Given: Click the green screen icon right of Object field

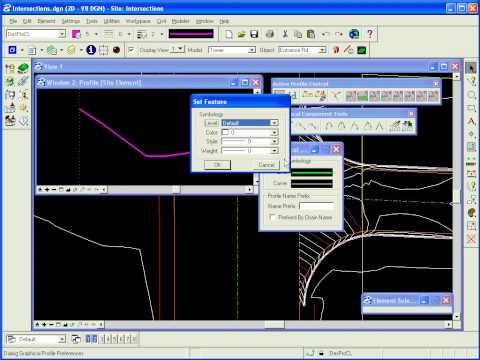Looking at the screenshot, I should tap(362, 50).
